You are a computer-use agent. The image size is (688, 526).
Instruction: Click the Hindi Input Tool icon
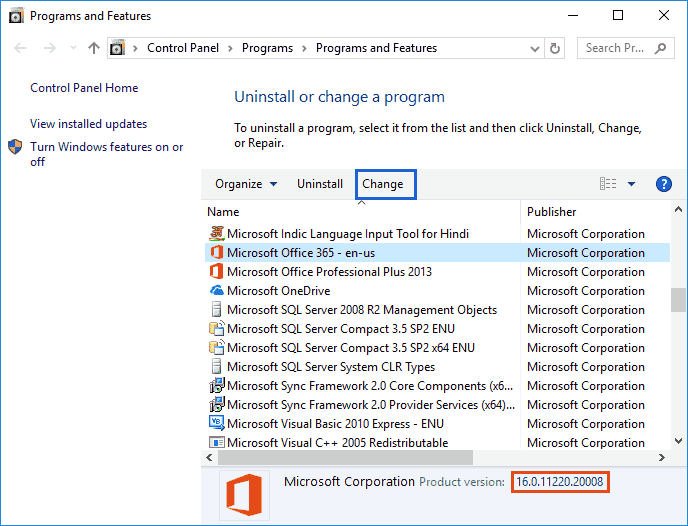pos(216,233)
